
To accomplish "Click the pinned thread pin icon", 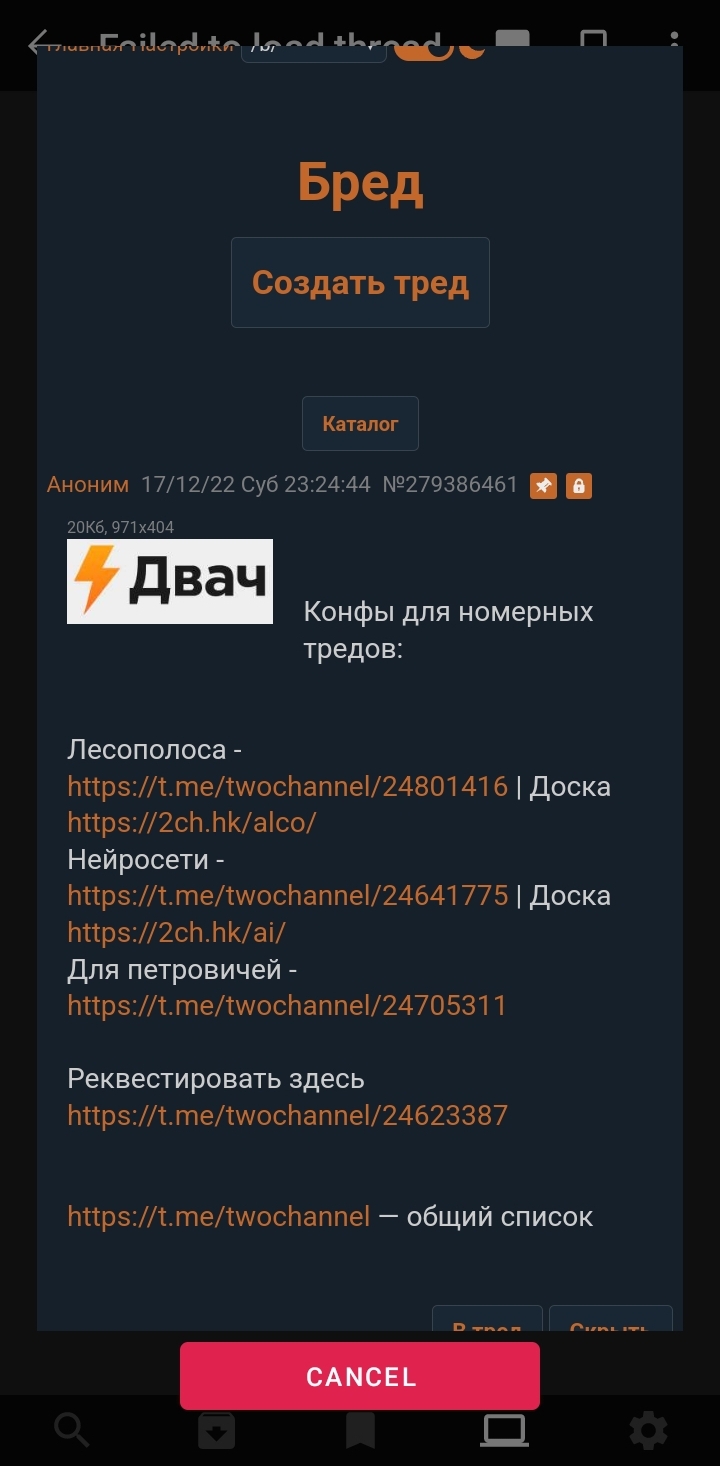I will coord(543,485).
